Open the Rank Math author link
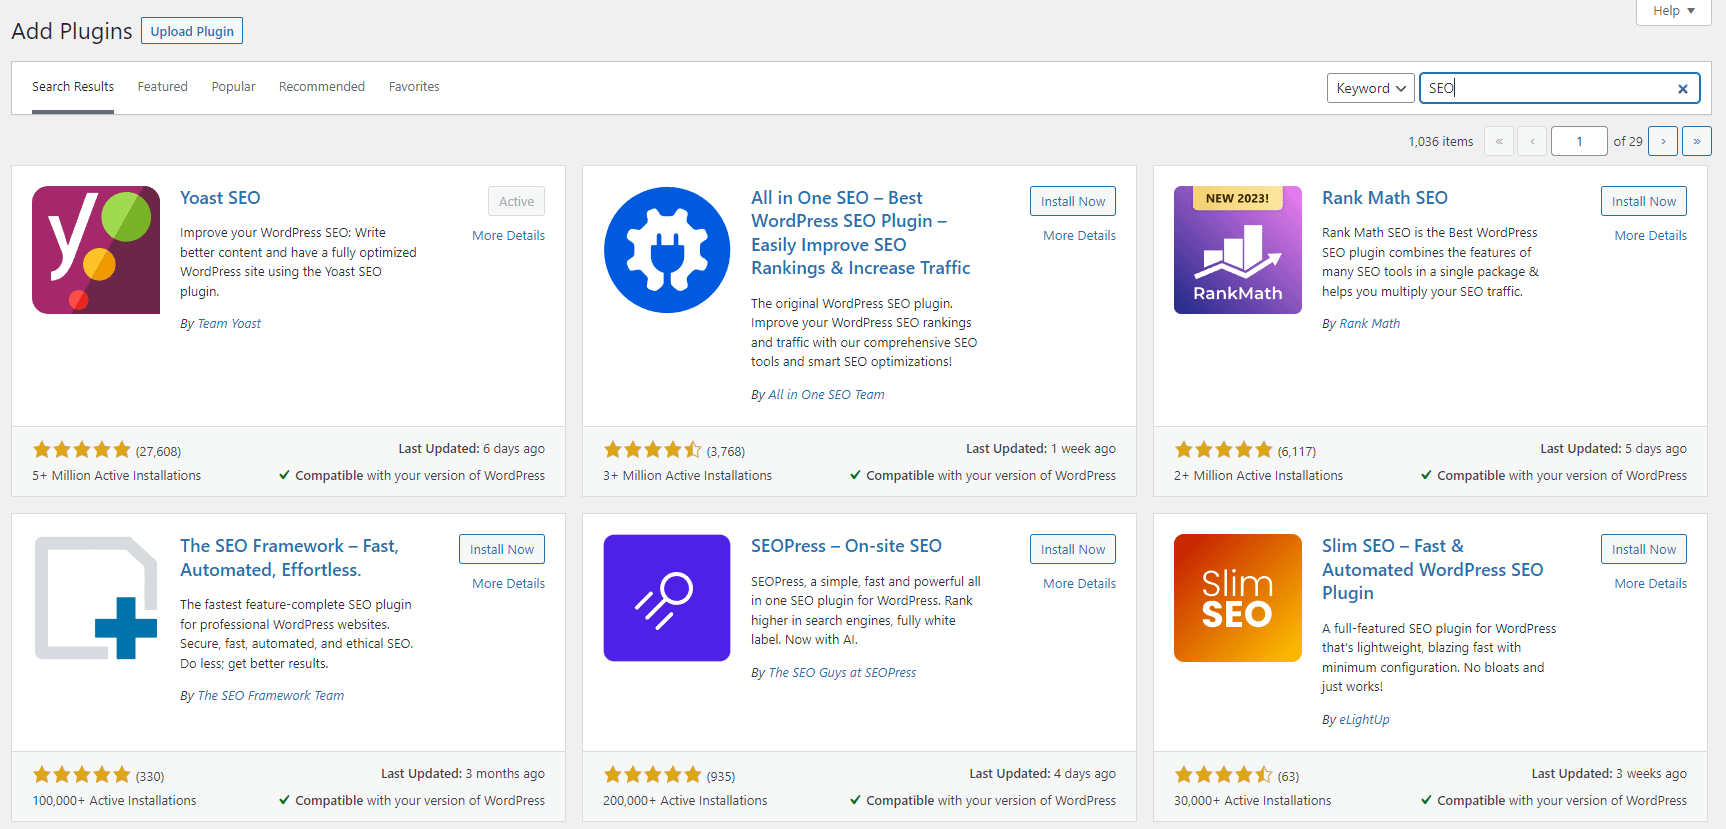 tap(1369, 324)
